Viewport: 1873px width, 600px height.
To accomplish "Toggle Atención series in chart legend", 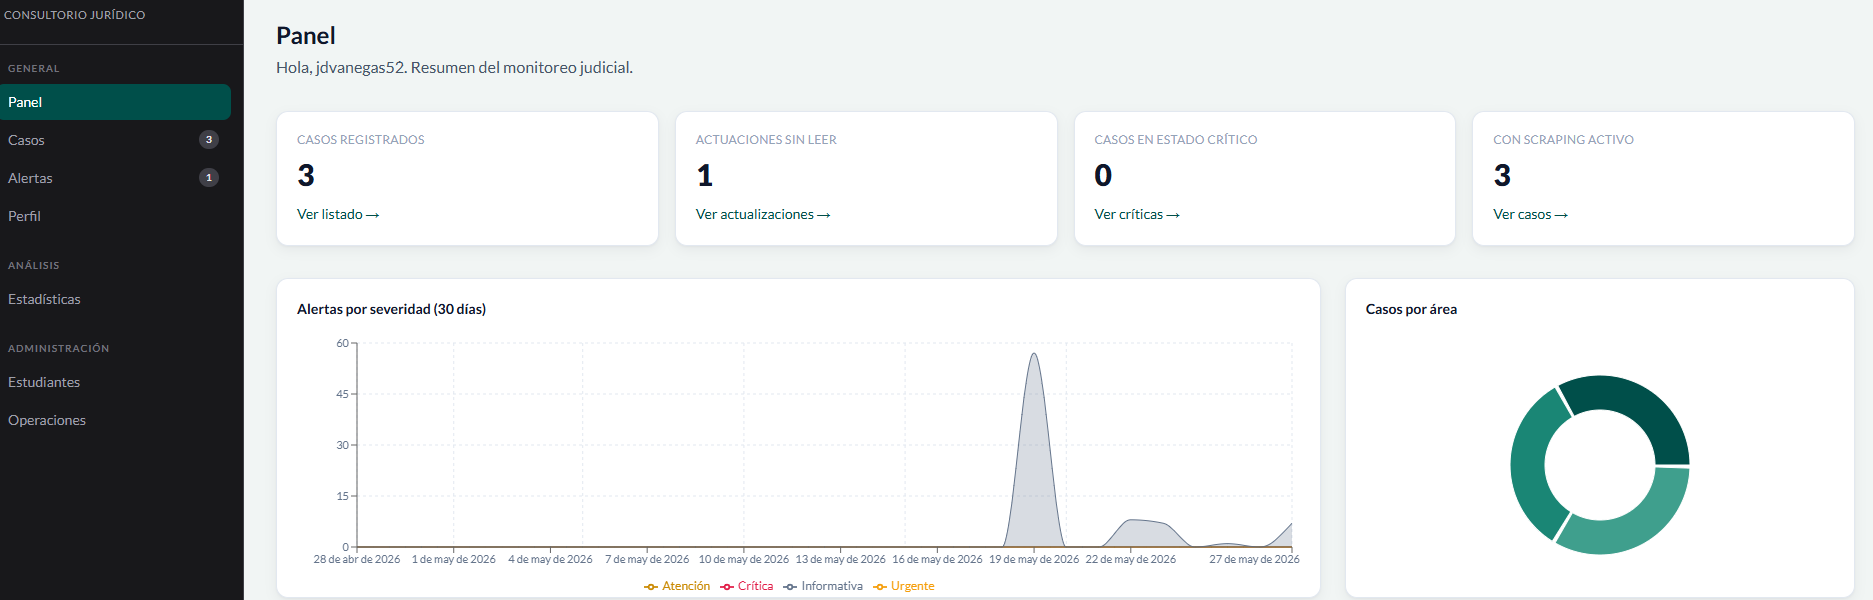I will tap(677, 586).
